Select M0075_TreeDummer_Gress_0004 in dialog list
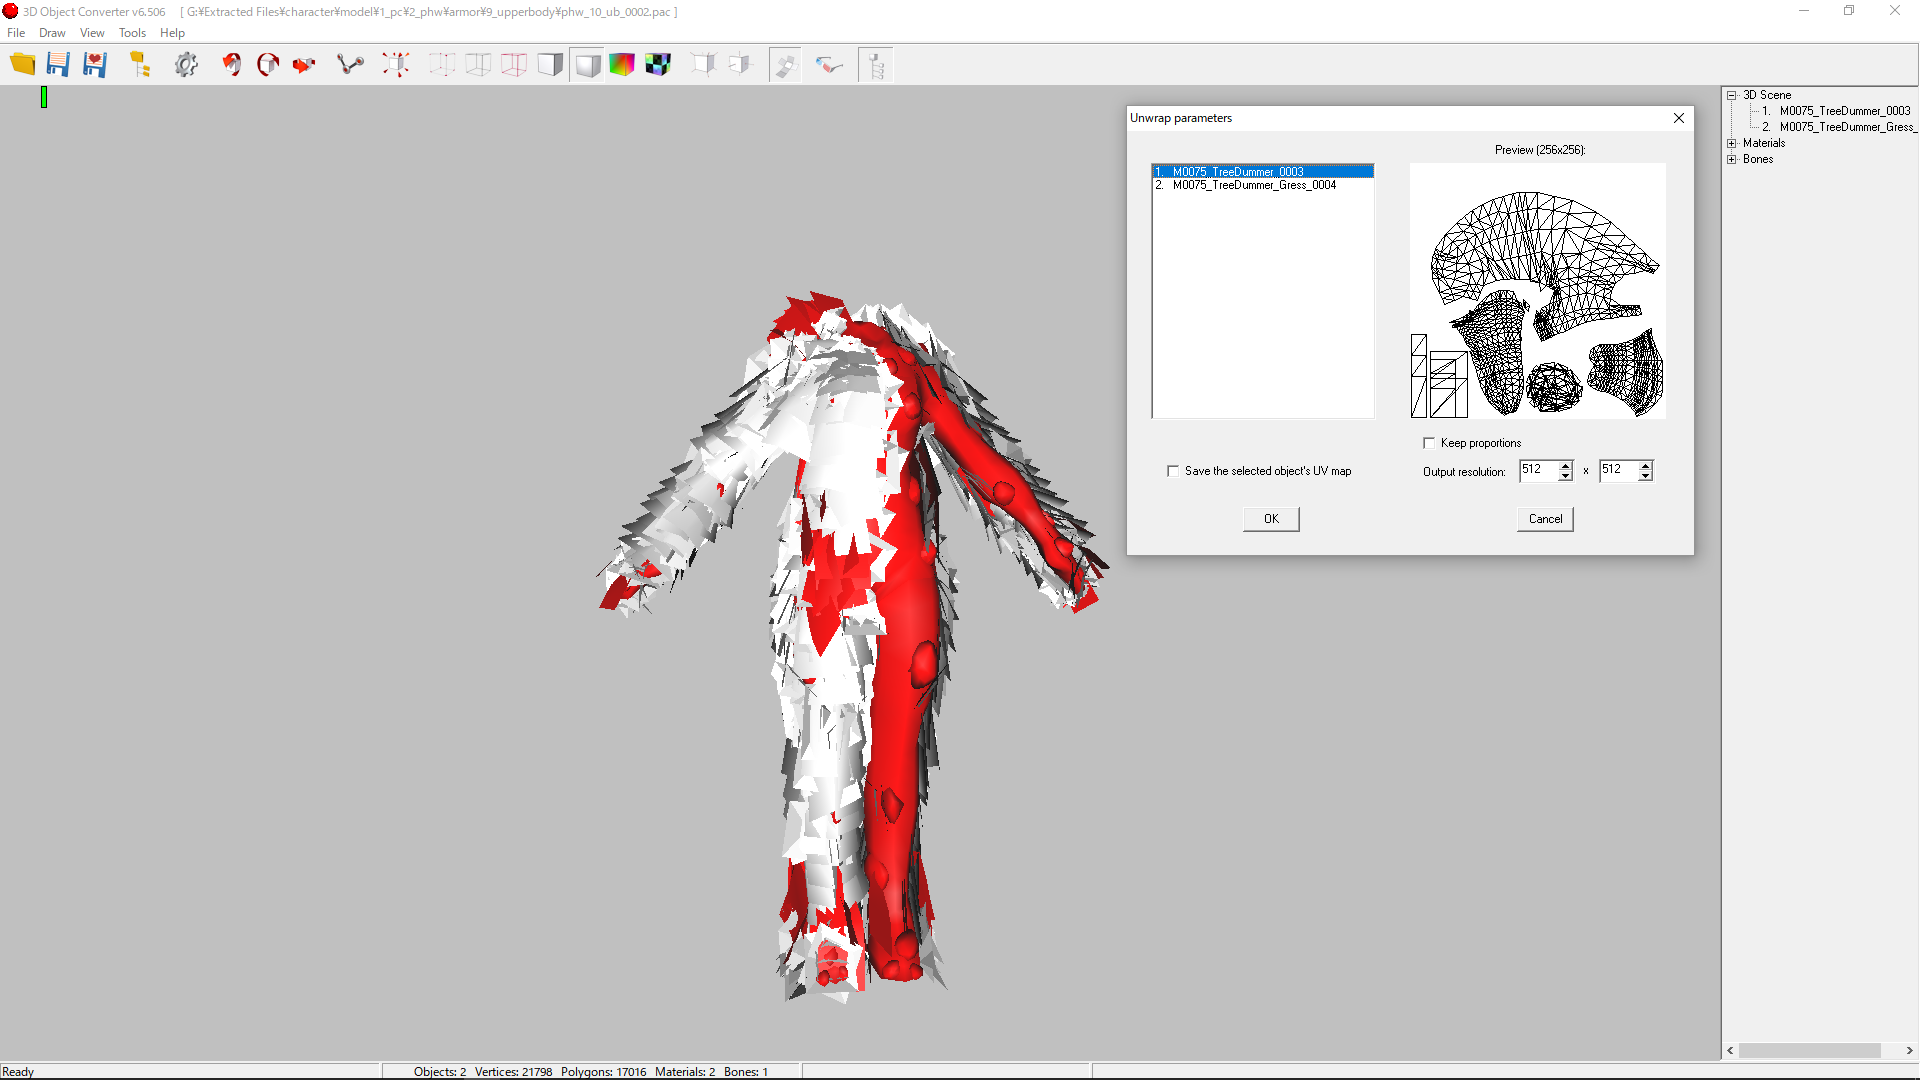 tap(1254, 185)
